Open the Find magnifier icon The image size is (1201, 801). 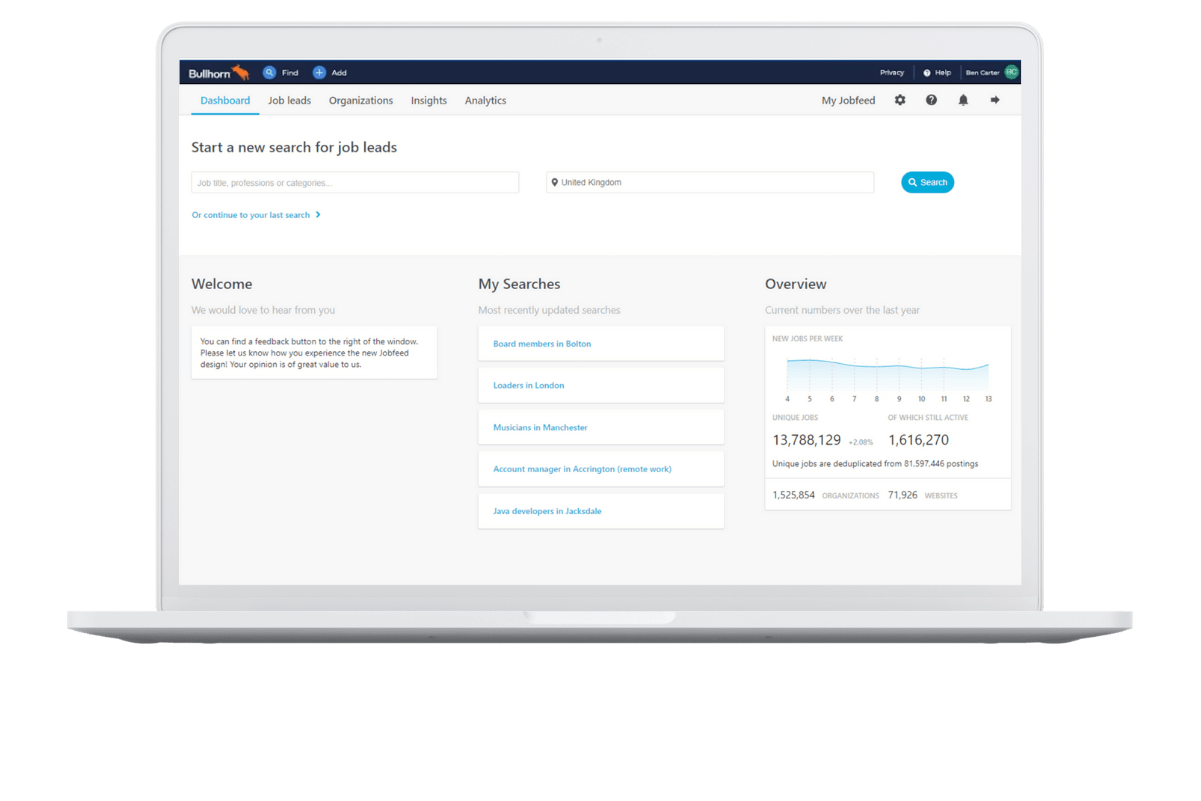269,73
